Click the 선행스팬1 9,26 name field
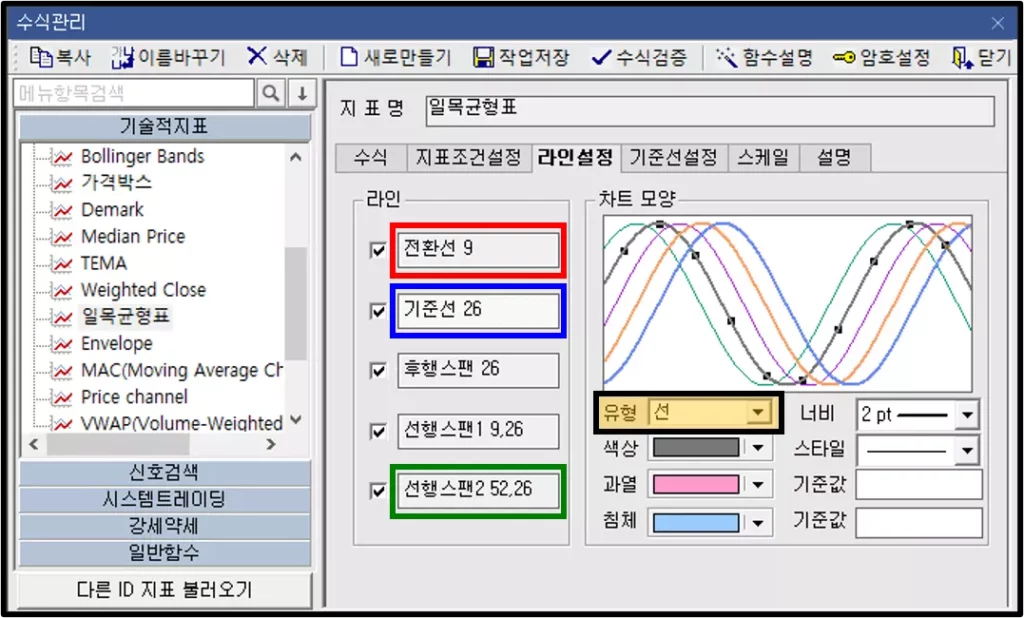The height and width of the screenshot is (618, 1024). pos(478,431)
